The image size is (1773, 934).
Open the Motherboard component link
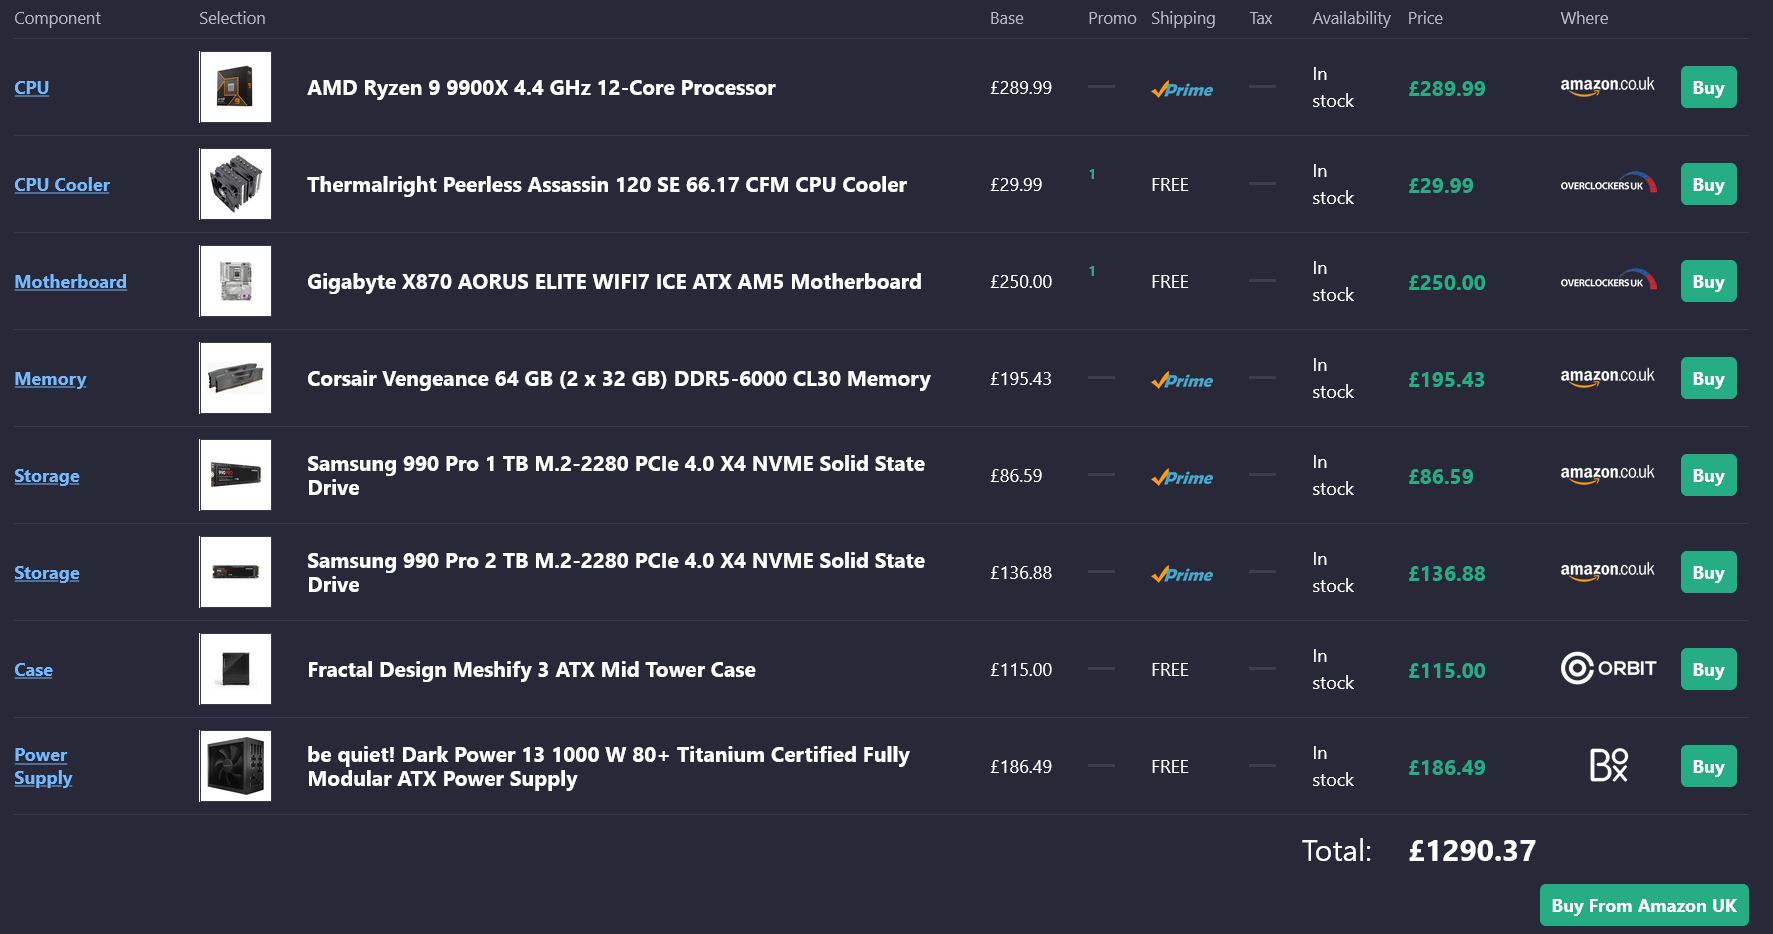coord(70,281)
